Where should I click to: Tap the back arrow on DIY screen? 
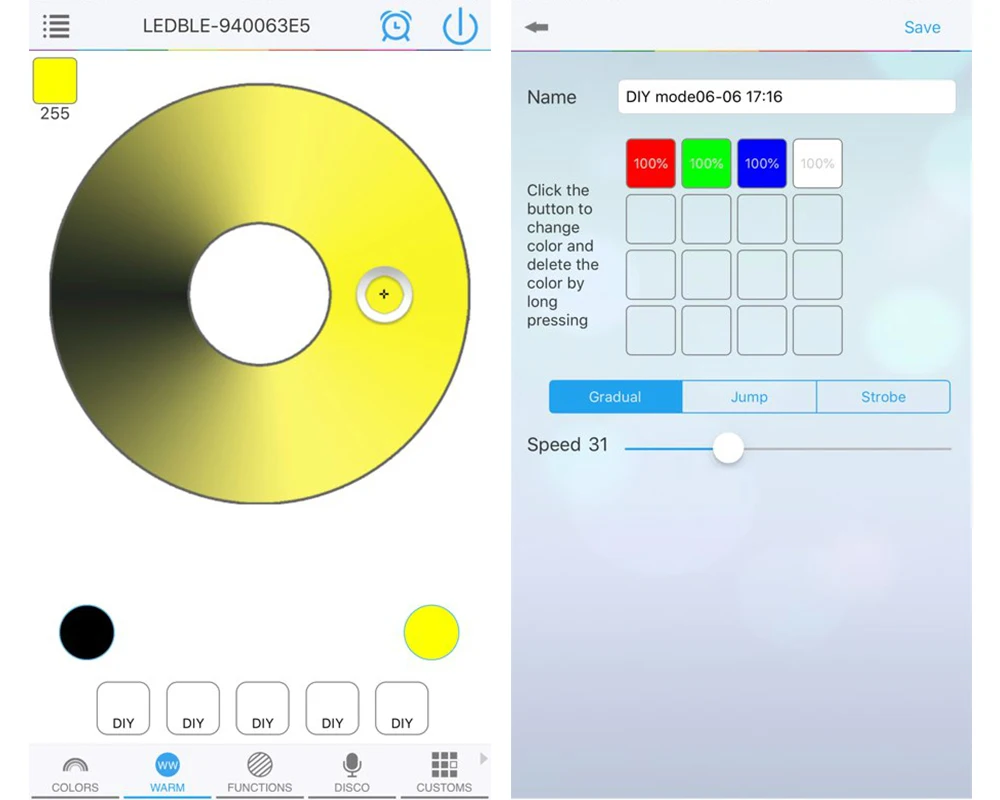[x=536, y=27]
